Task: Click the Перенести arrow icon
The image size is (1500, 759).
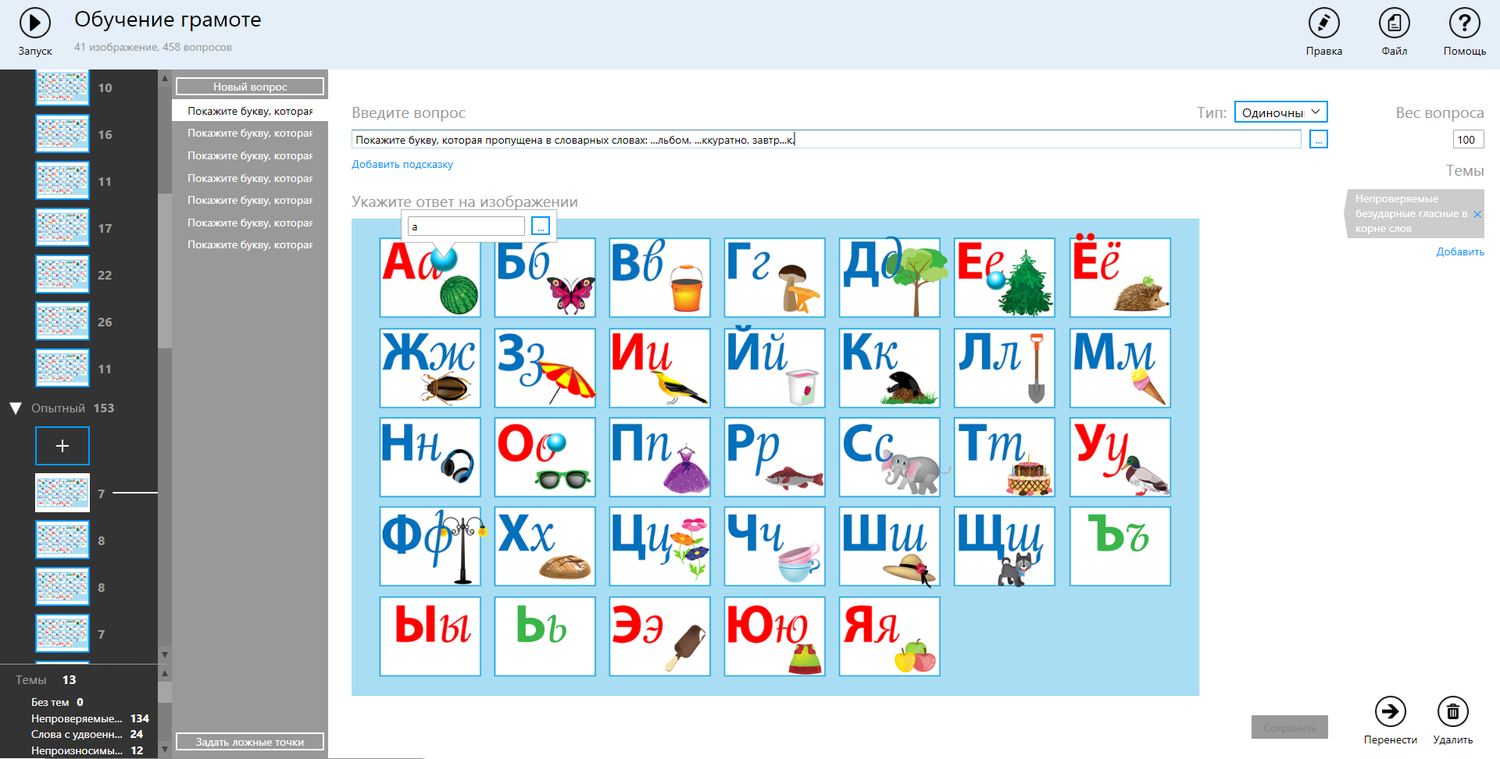Action: coord(1390,711)
